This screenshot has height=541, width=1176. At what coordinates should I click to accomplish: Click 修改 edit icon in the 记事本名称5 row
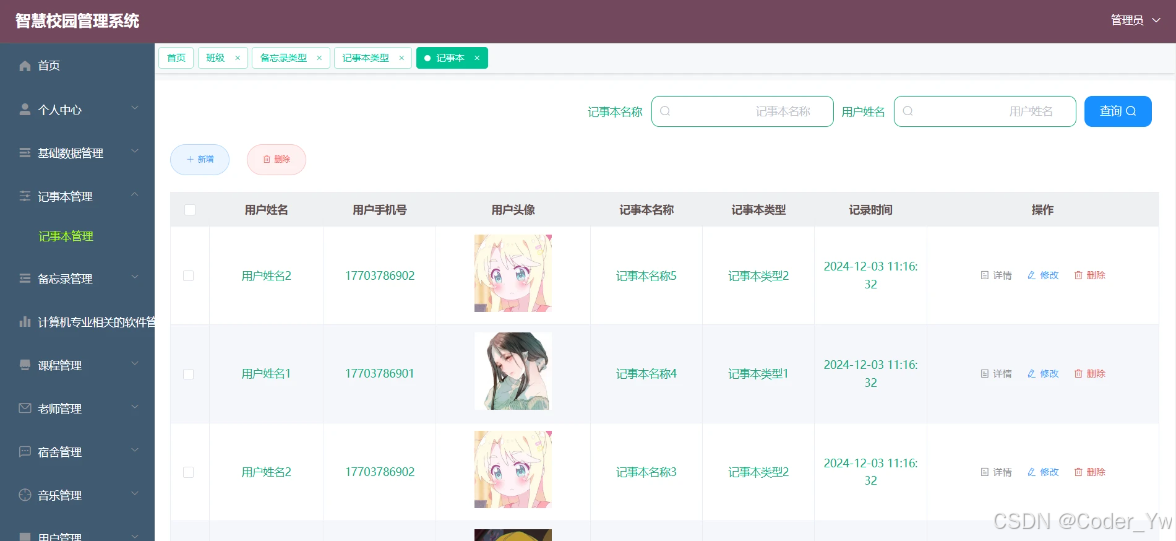(1031, 275)
